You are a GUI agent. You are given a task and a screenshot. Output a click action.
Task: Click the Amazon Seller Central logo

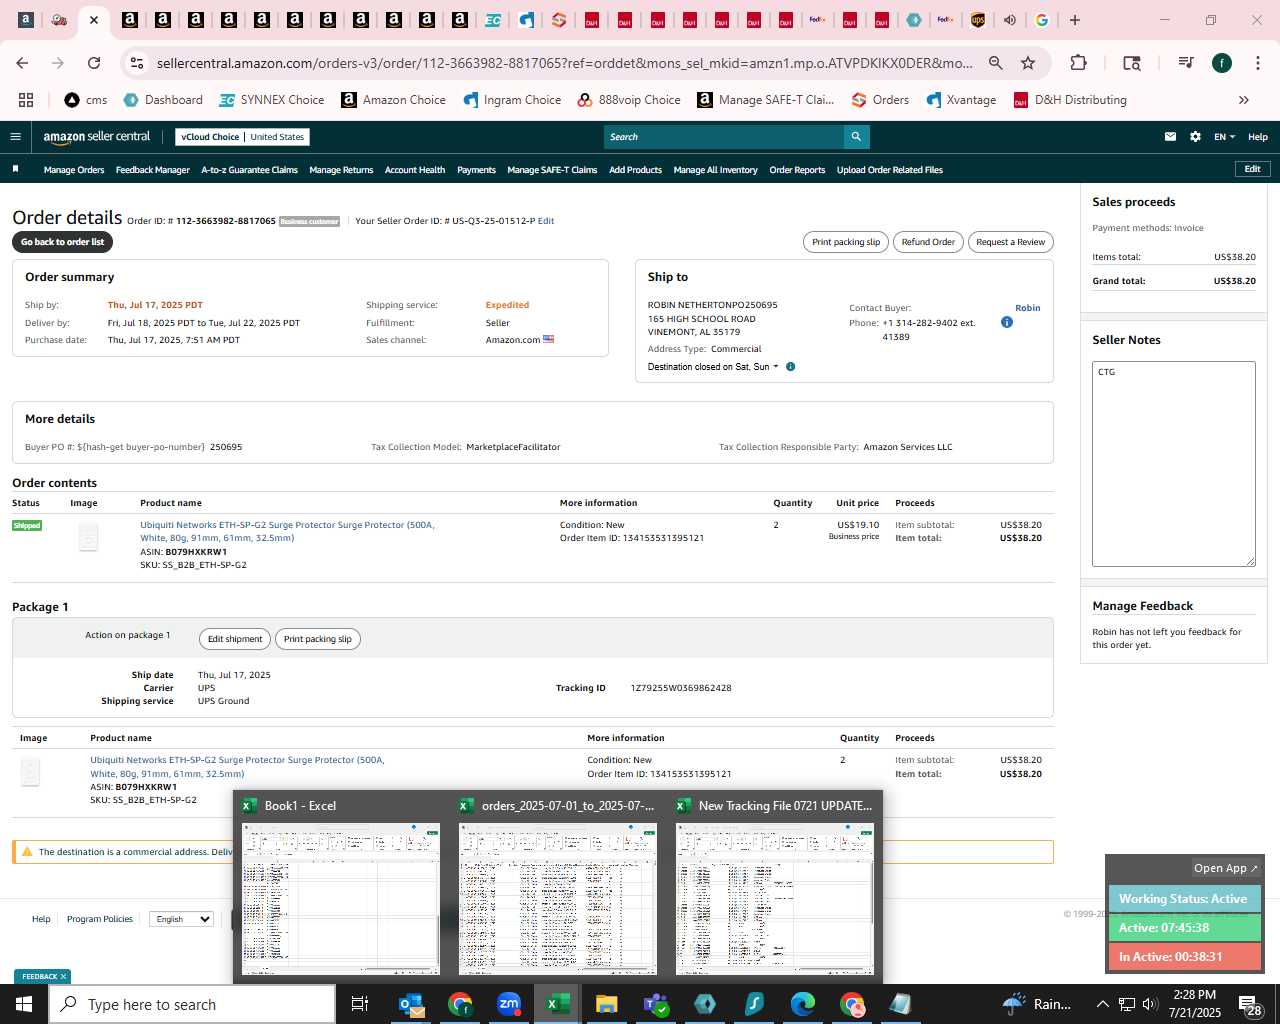tap(96, 137)
